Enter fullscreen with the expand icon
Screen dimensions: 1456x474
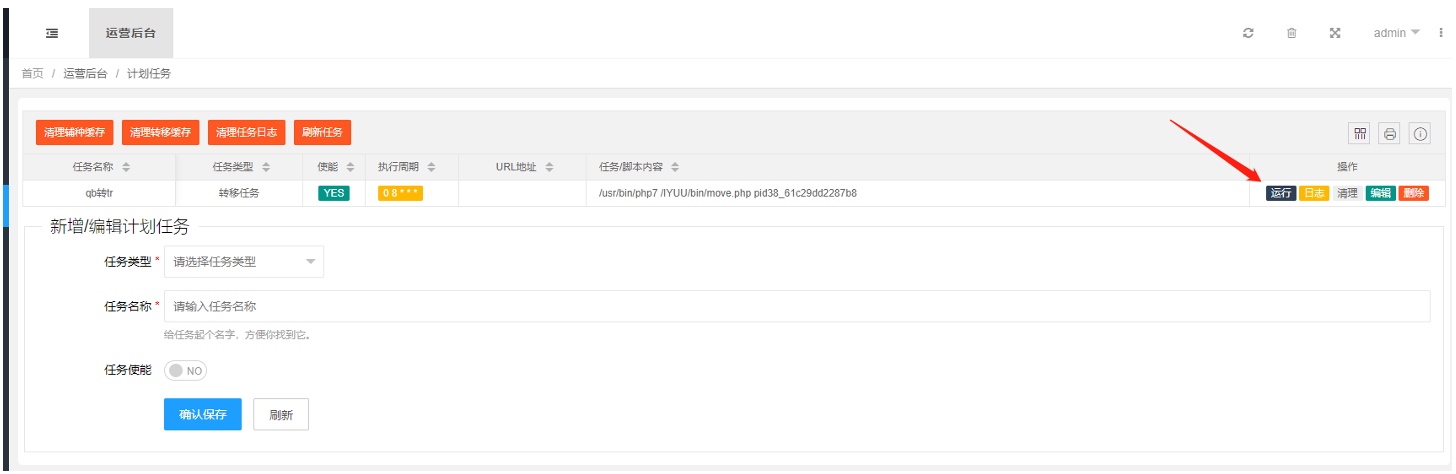coord(1334,33)
